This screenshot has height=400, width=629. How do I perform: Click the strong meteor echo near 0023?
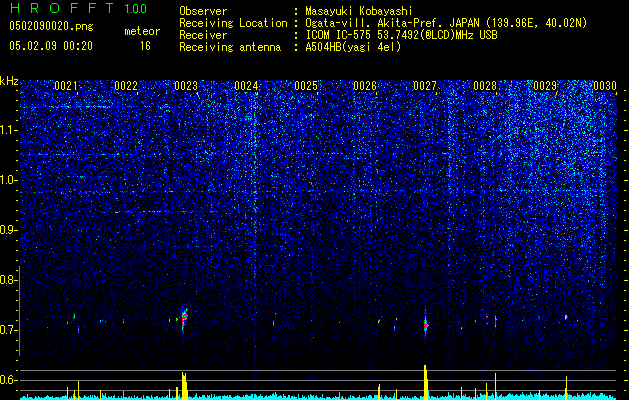tap(184, 319)
